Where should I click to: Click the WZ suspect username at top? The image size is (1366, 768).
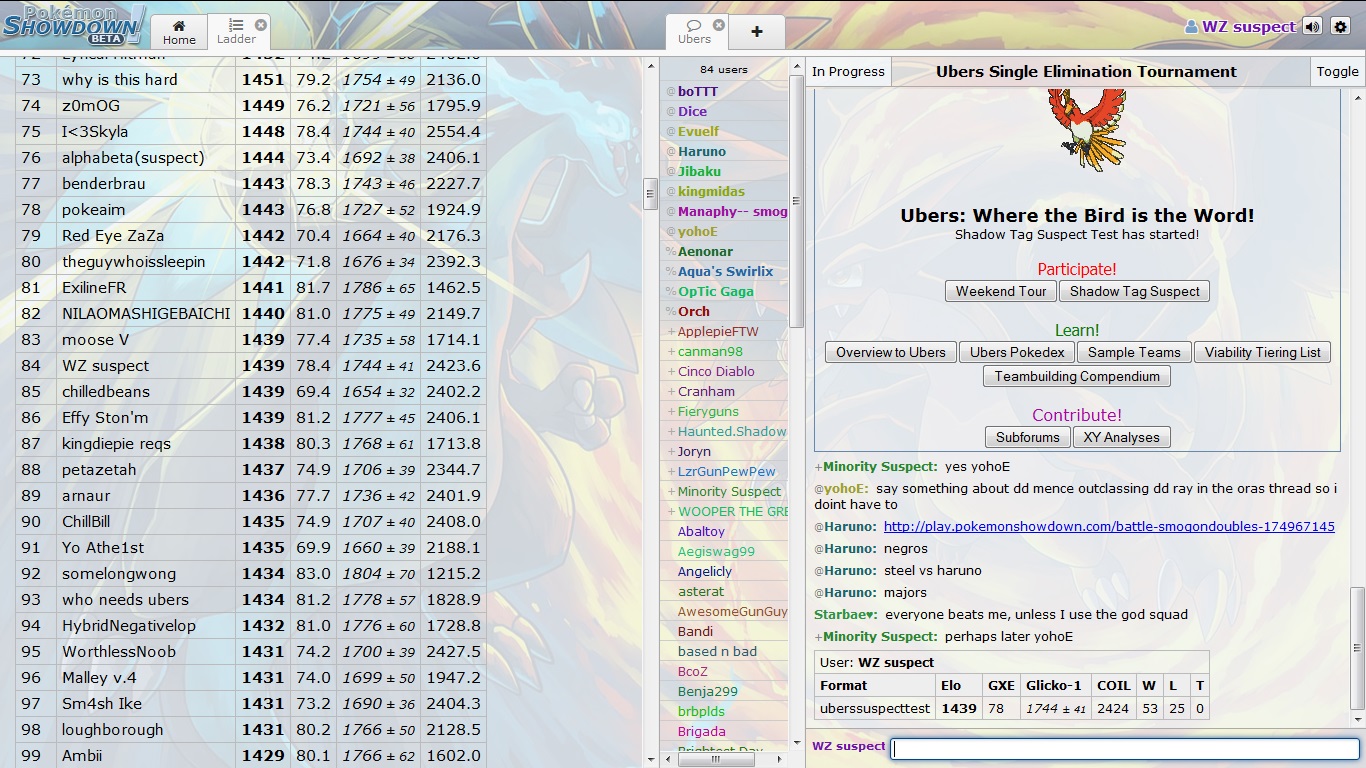click(x=1240, y=27)
